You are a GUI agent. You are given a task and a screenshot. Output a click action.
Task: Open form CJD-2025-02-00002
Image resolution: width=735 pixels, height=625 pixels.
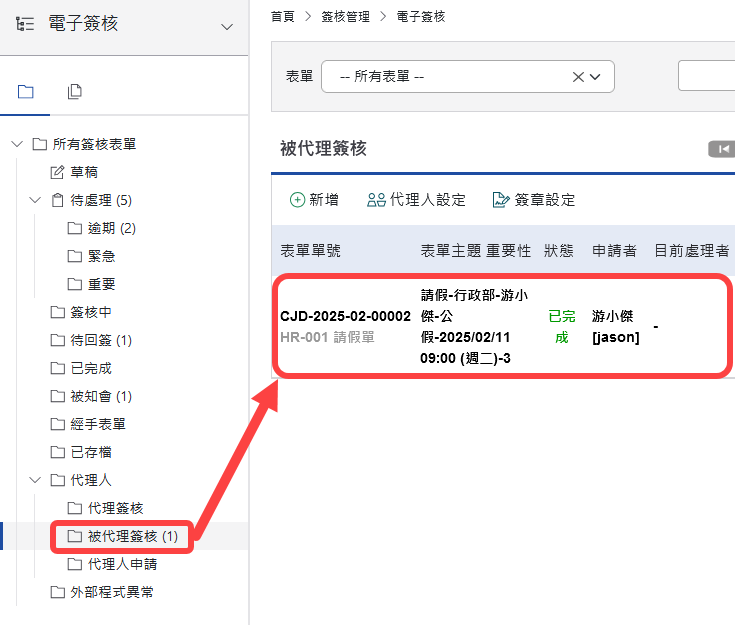pyautogui.click(x=345, y=316)
